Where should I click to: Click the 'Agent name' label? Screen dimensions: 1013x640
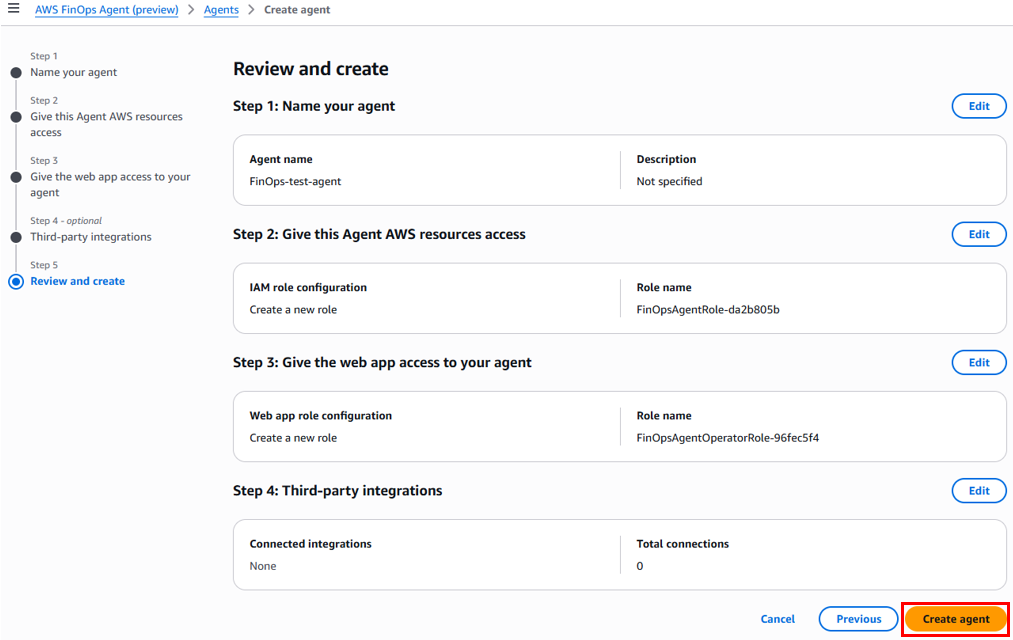coord(281,159)
